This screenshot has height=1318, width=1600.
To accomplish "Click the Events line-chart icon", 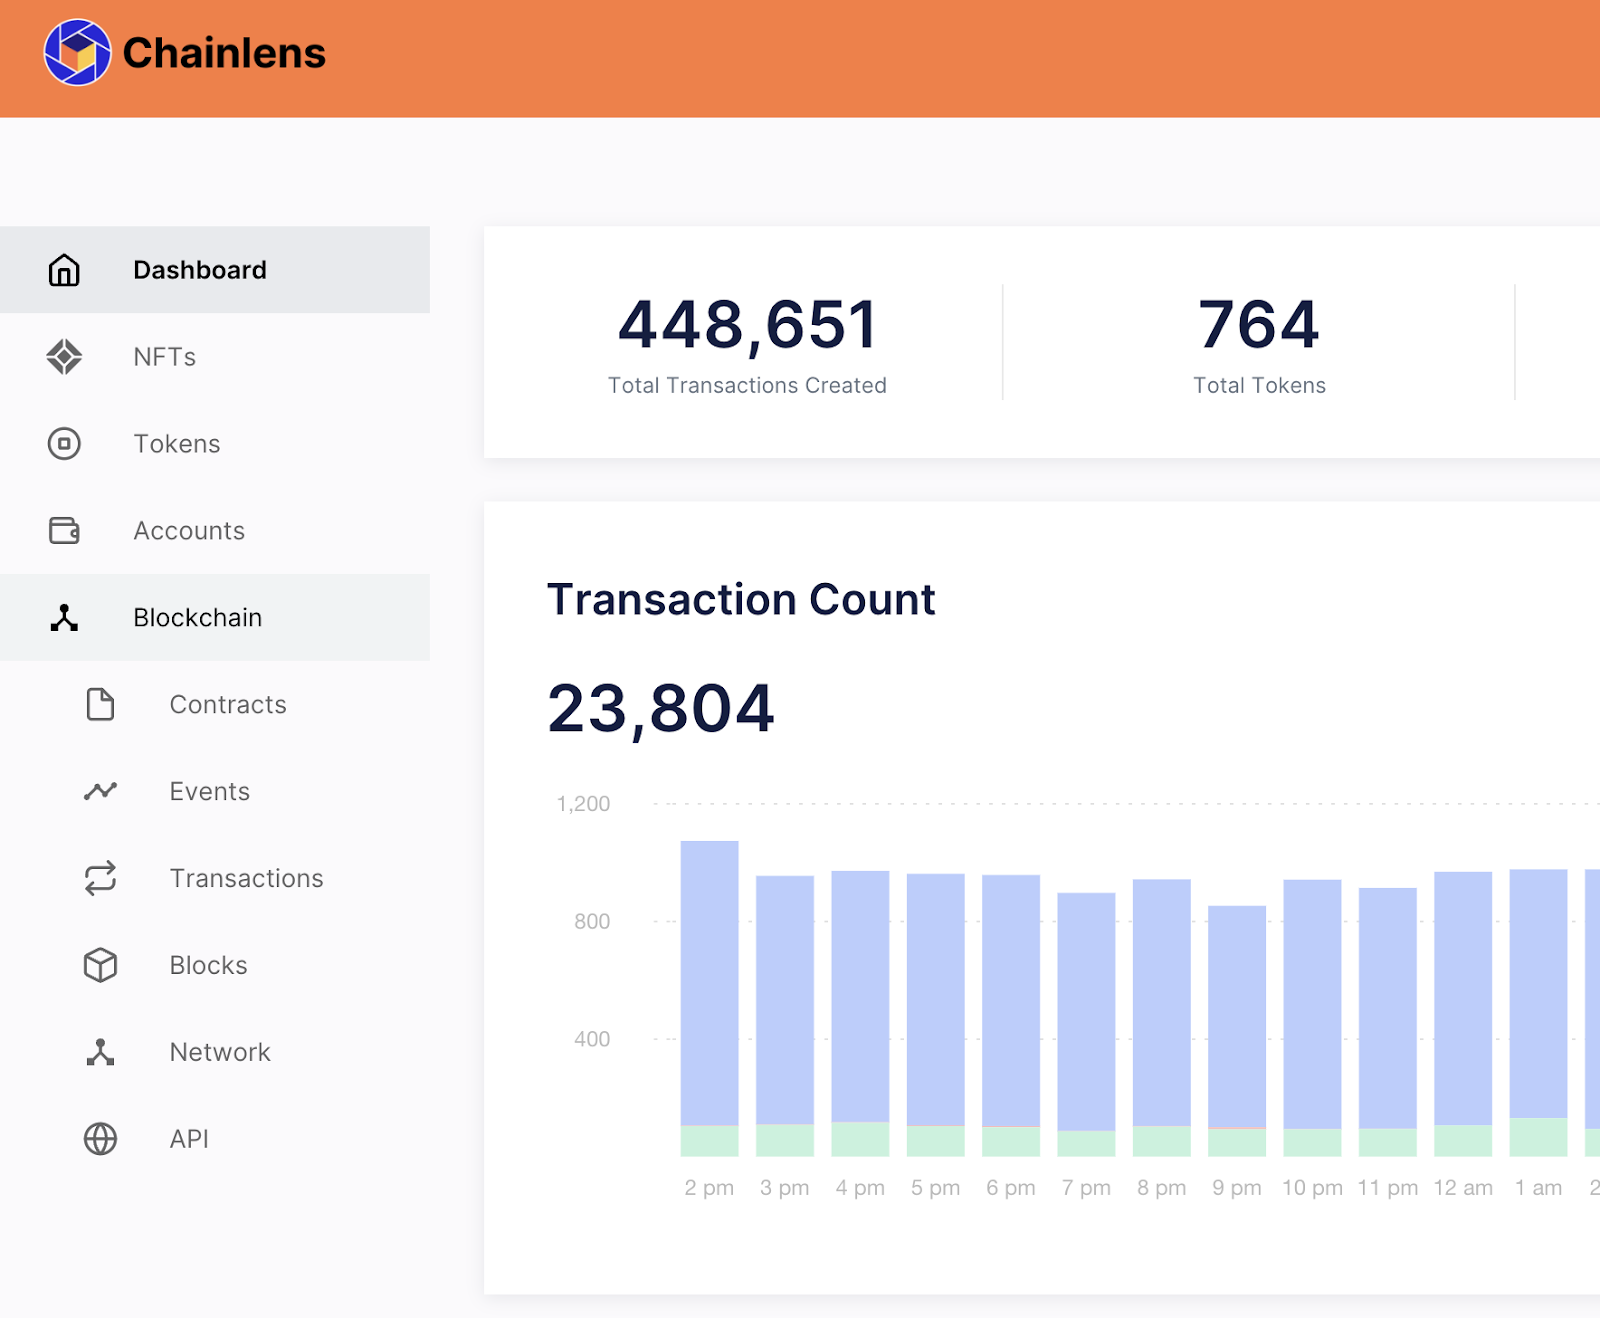I will 100,791.
